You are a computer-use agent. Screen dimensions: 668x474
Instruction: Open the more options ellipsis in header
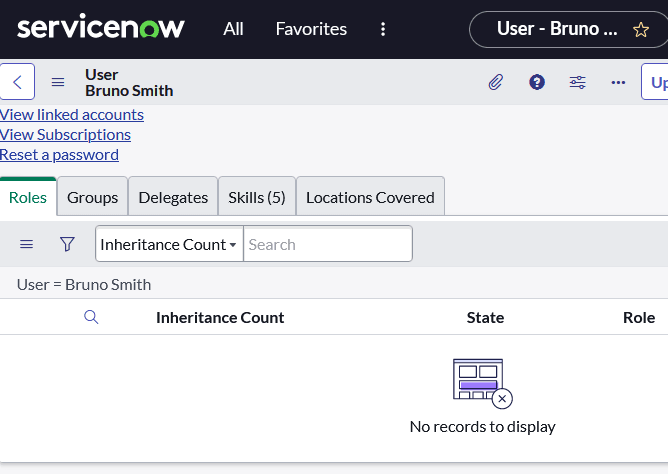[x=618, y=82]
